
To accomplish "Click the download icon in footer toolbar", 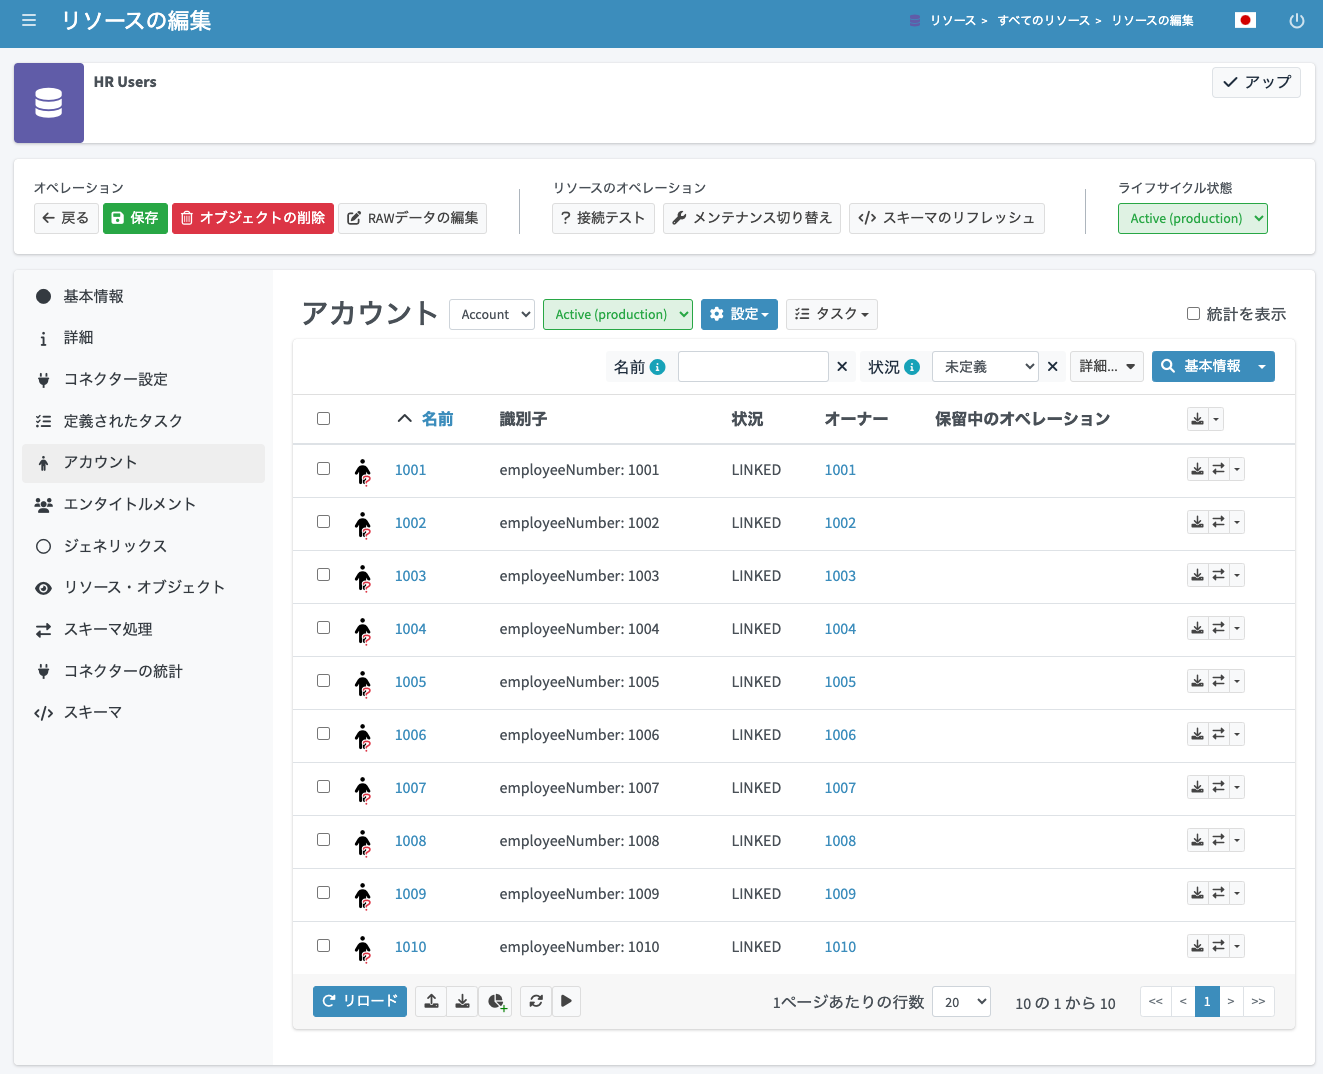I will pyautogui.click(x=462, y=1001).
